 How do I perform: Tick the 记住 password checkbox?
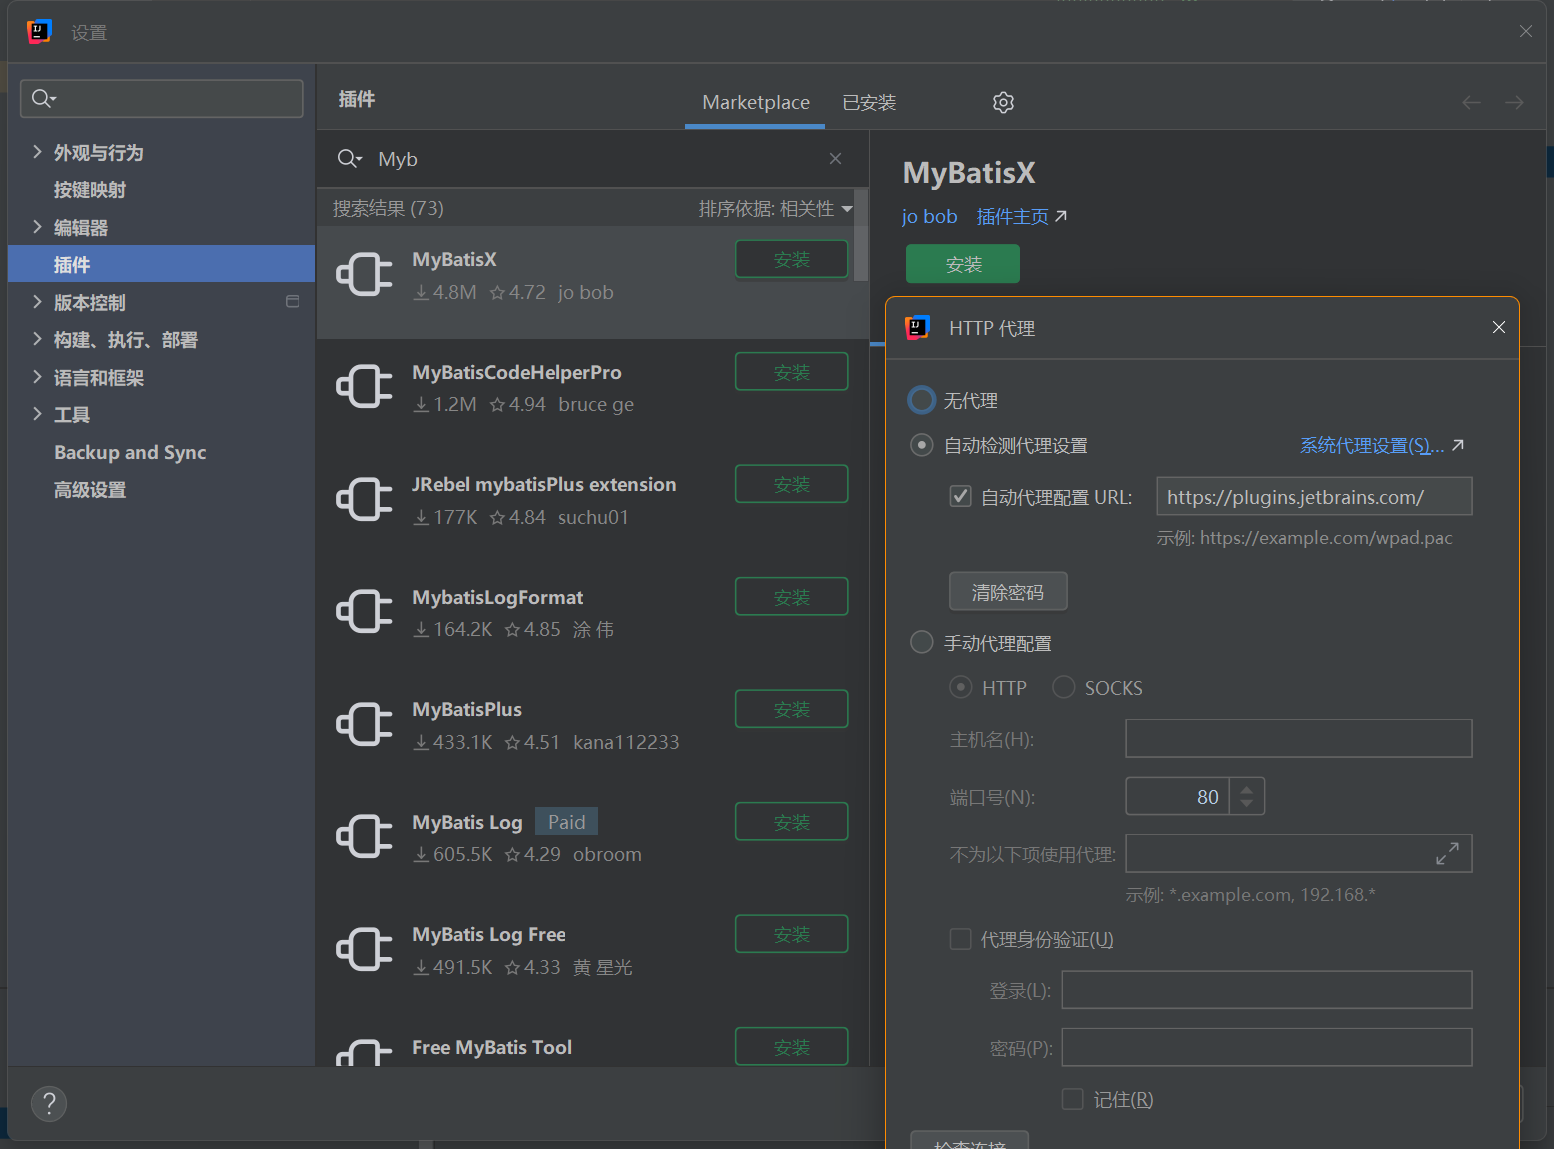pyautogui.click(x=1072, y=1099)
